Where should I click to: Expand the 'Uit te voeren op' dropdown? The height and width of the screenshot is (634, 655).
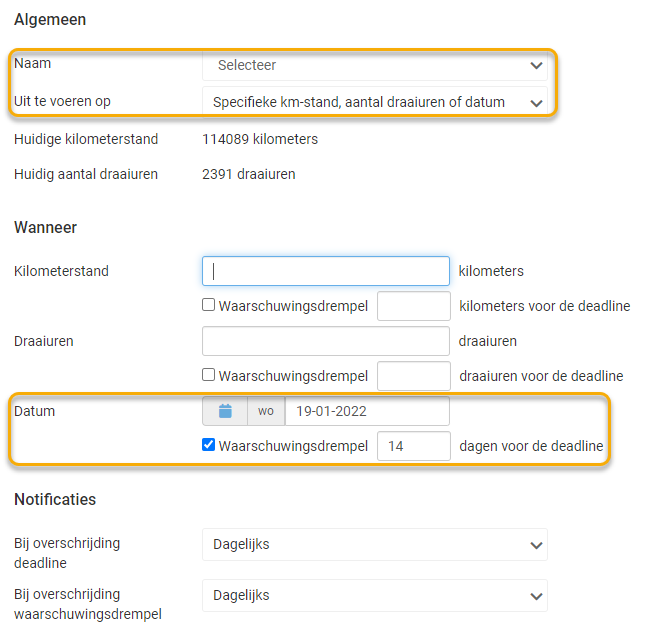[375, 102]
